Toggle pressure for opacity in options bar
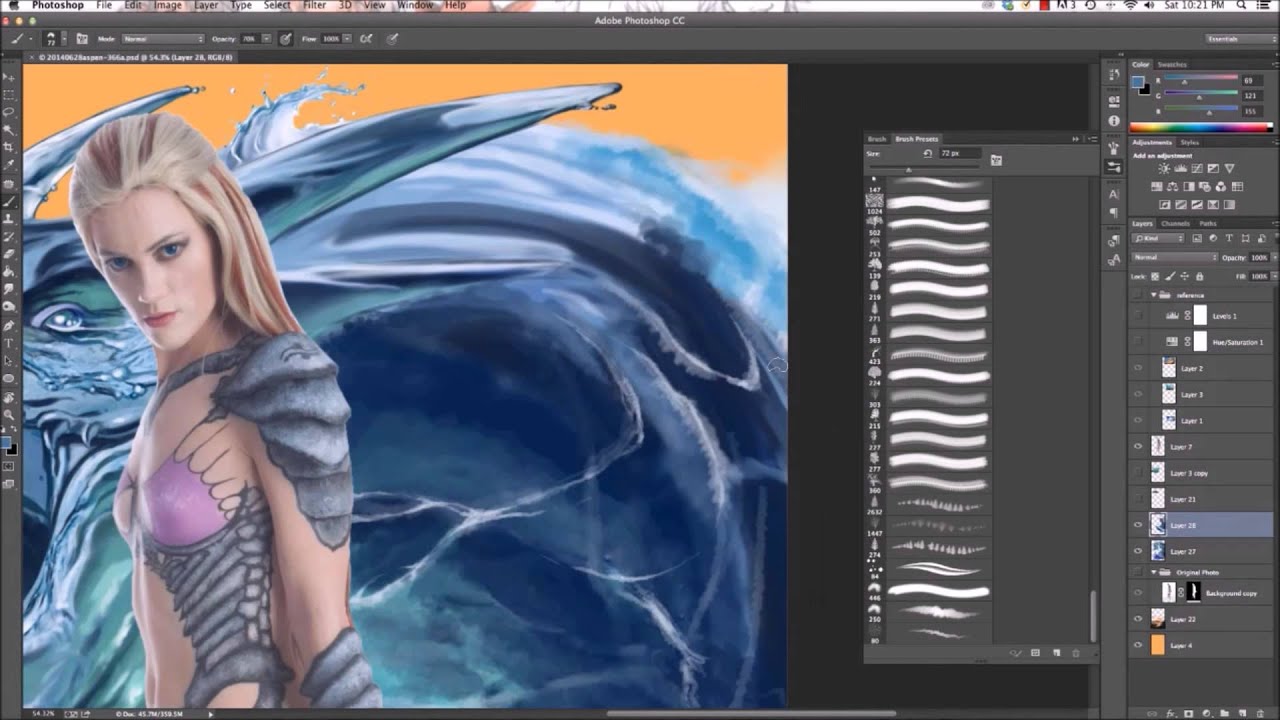1280x720 pixels. click(x=285, y=39)
